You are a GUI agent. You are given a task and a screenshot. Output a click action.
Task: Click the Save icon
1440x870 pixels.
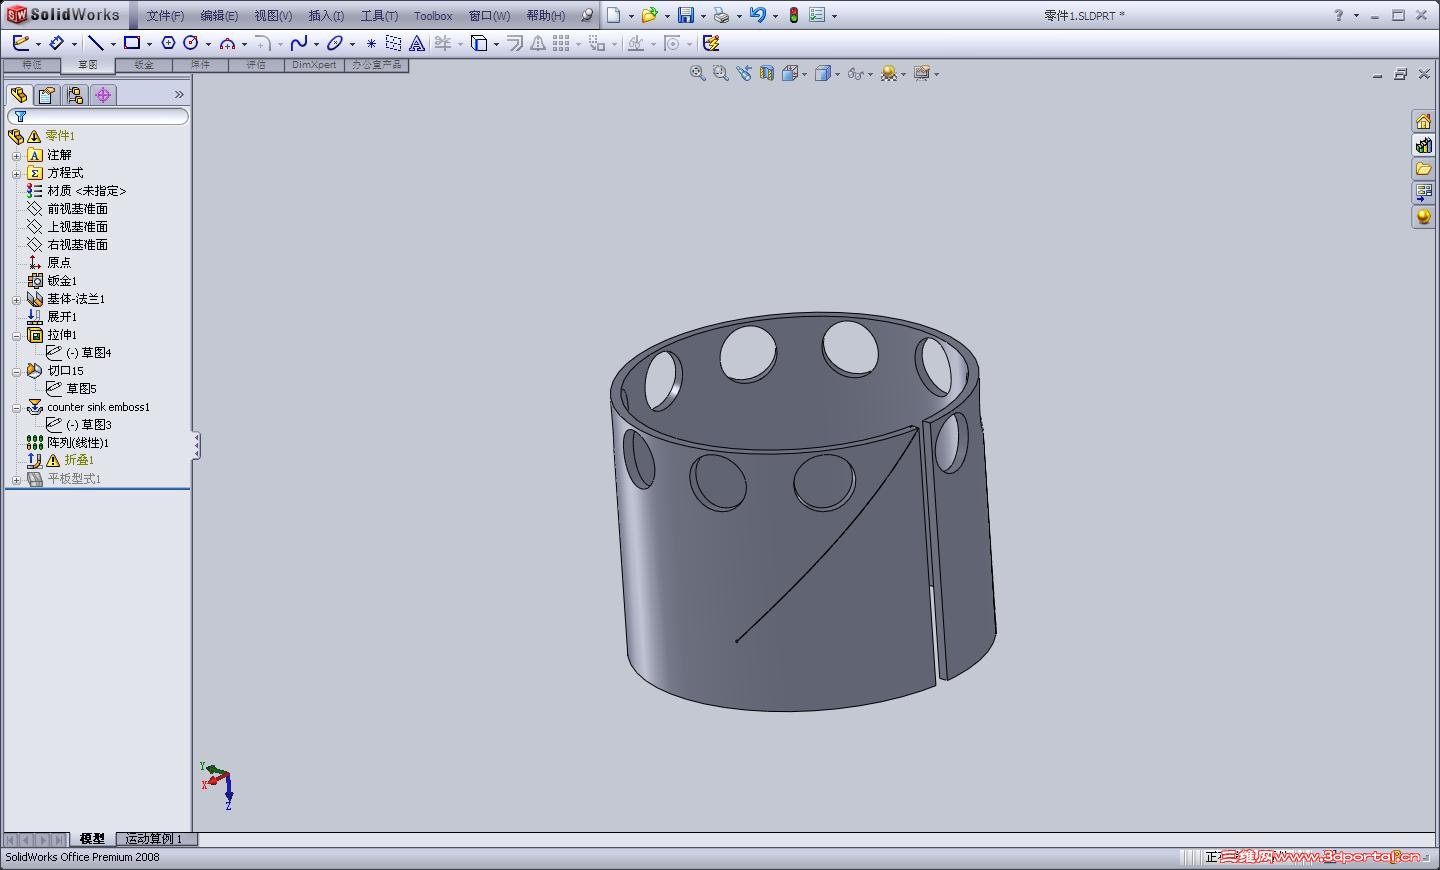pos(685,15)
